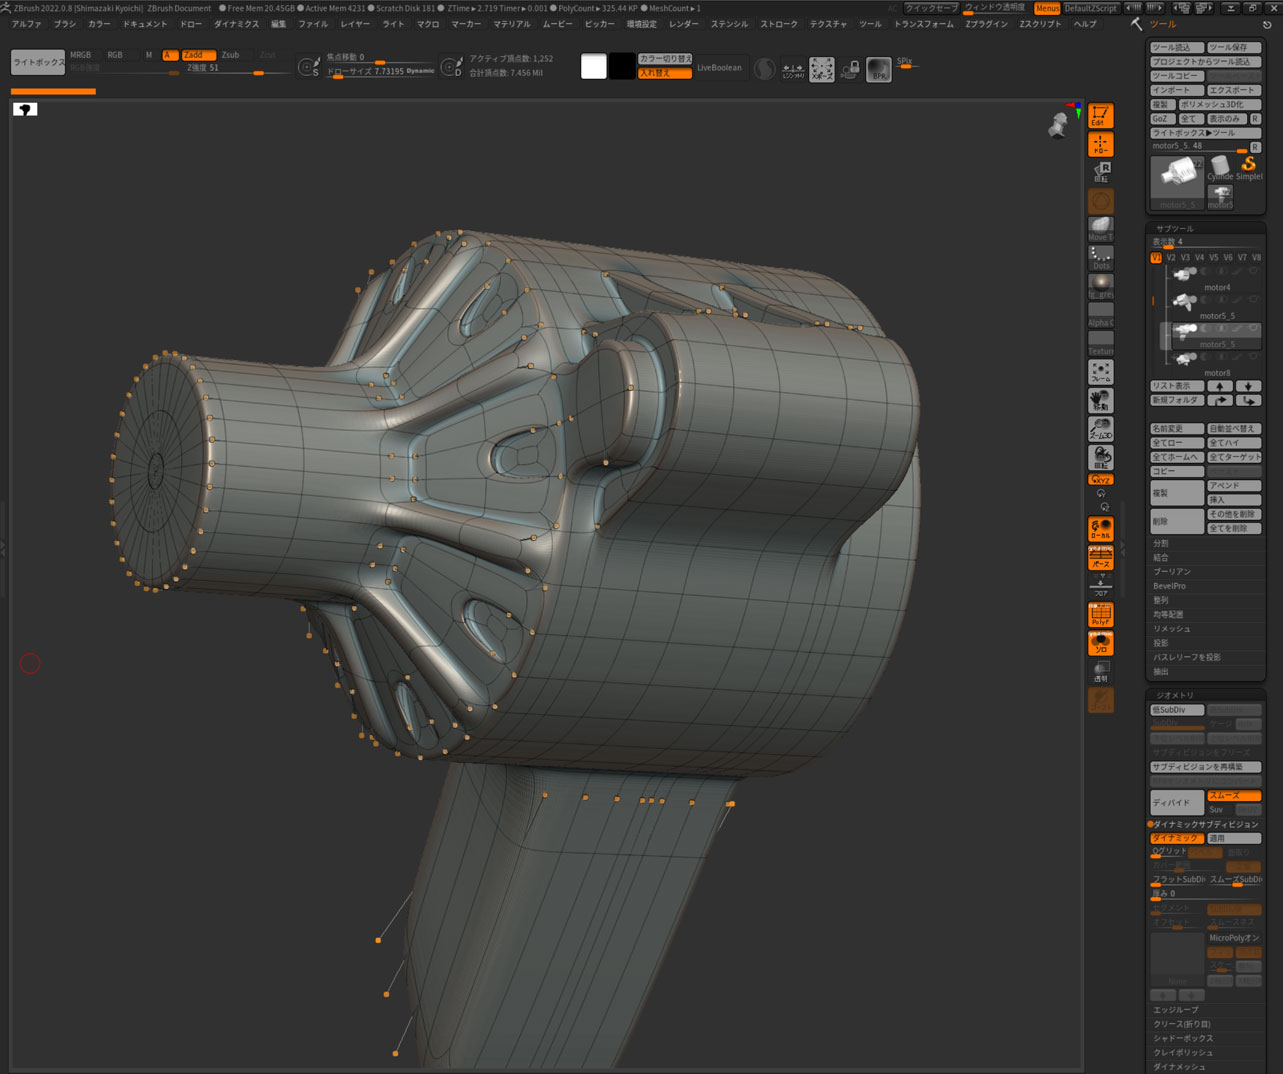Screen dimensions: 1283x1074
Task: Toggle the Floor (フロア) grid icon
Action: tap(1100, 586)
